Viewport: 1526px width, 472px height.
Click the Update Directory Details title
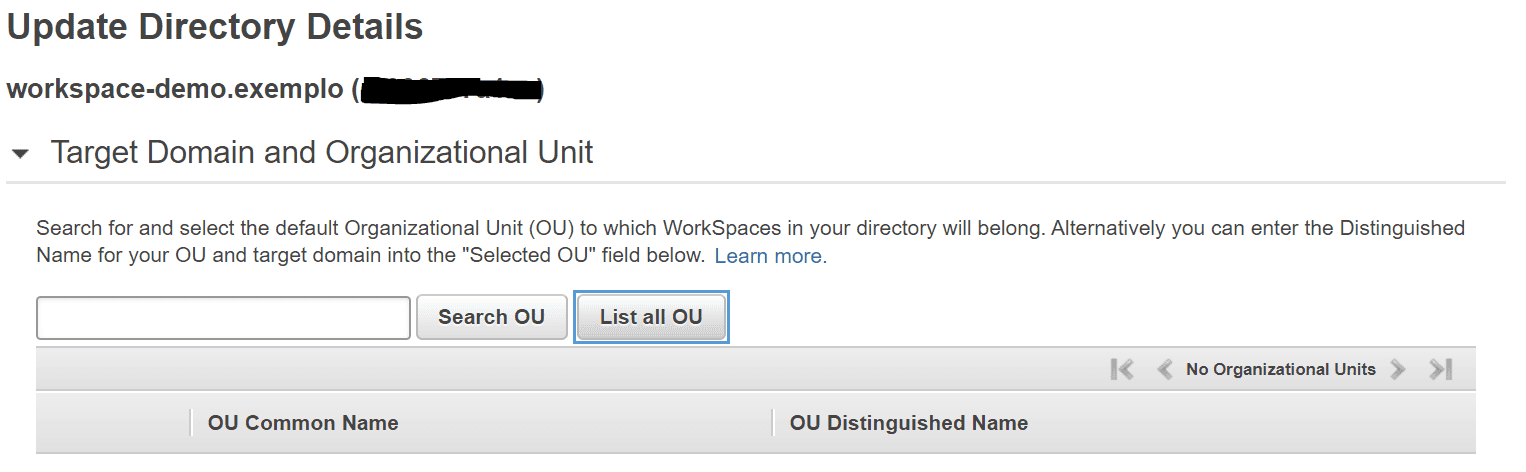tap(215, 28)
